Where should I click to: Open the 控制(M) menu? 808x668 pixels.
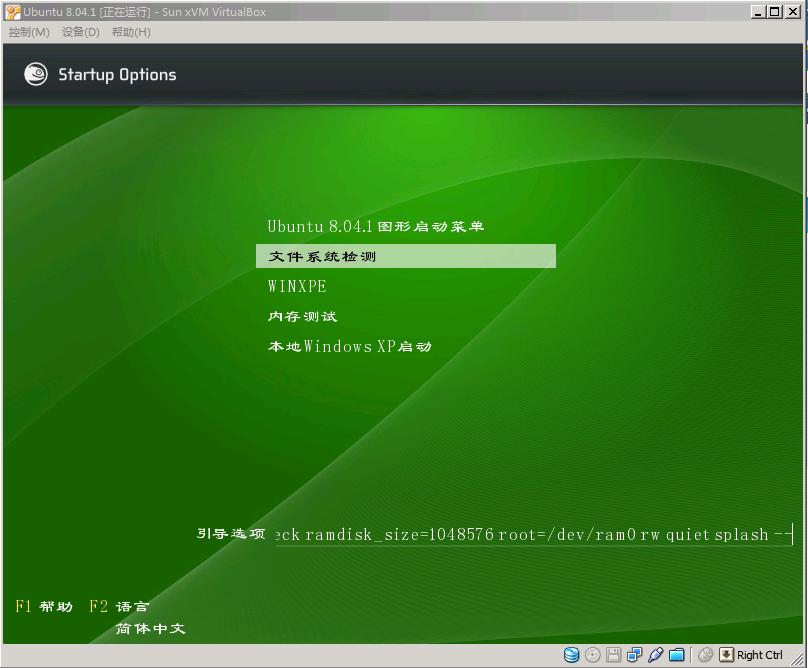click(29, 32)
